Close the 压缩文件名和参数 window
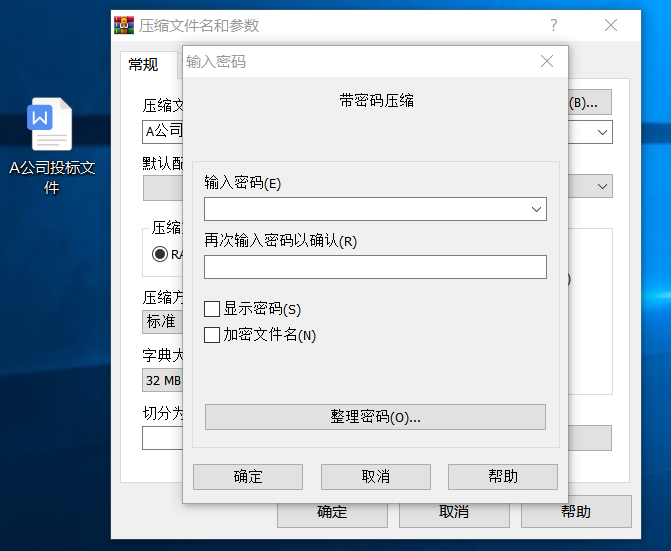The height and width of the screenshot is (551, 671). 611,25
